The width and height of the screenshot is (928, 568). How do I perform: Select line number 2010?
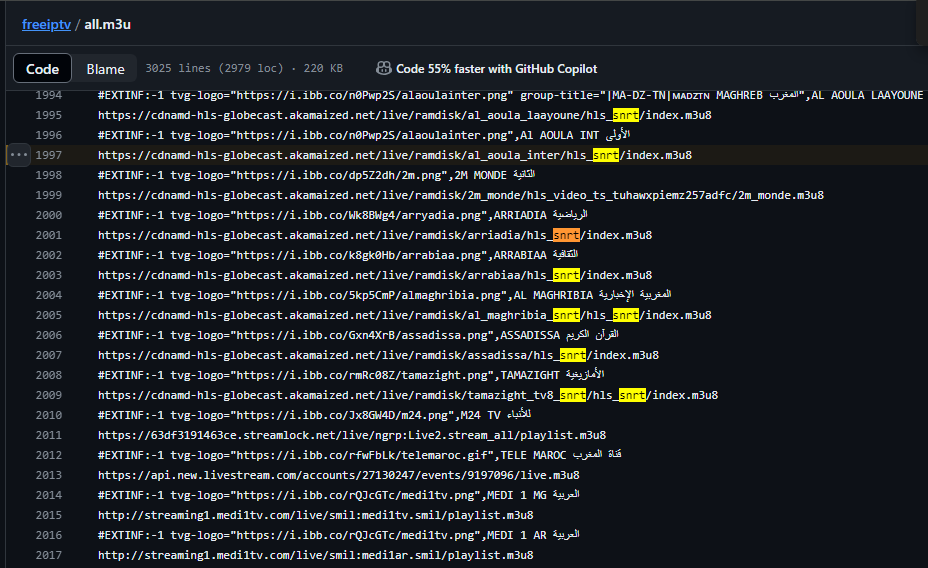[x=49, y=415]
